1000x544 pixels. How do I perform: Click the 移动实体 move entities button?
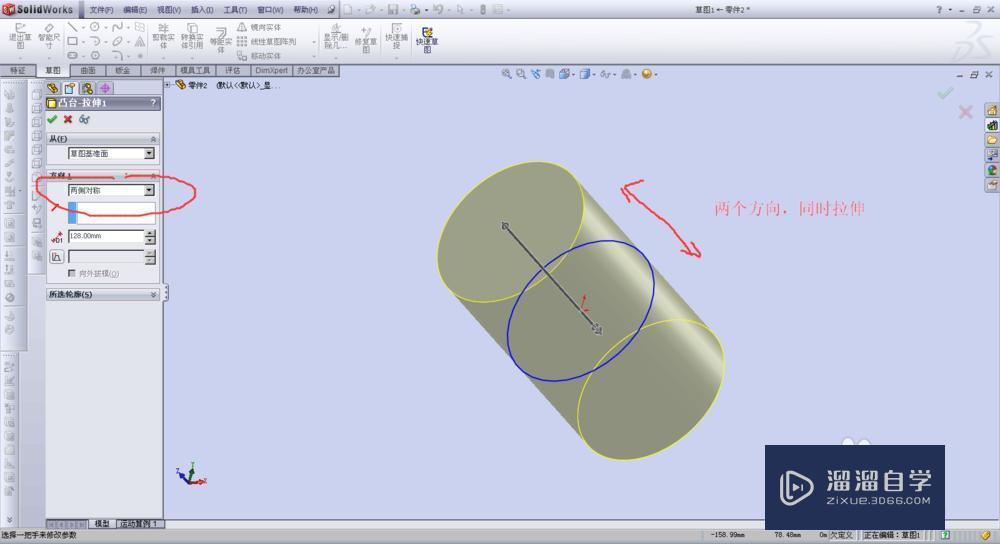(x=260, y=56)
